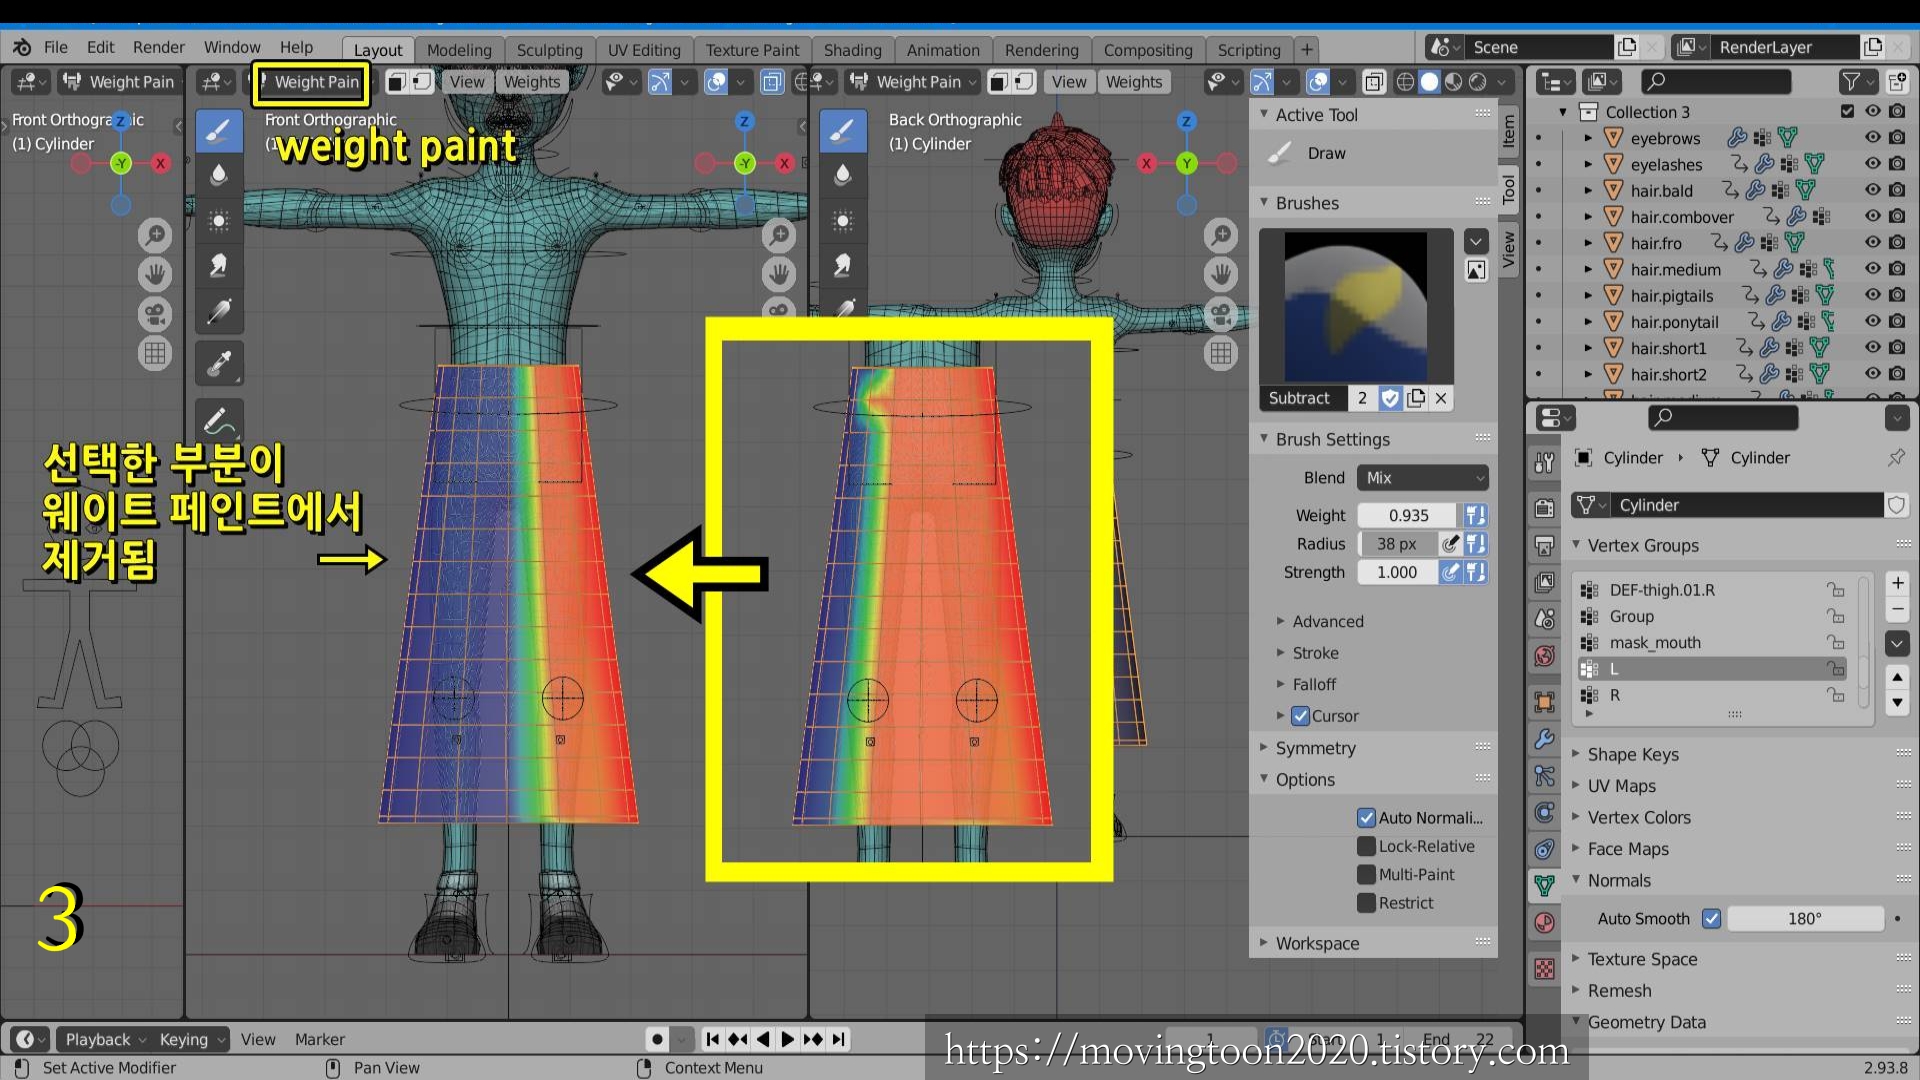Open the Weights menu in the middle viewport

tap(532, 82)
